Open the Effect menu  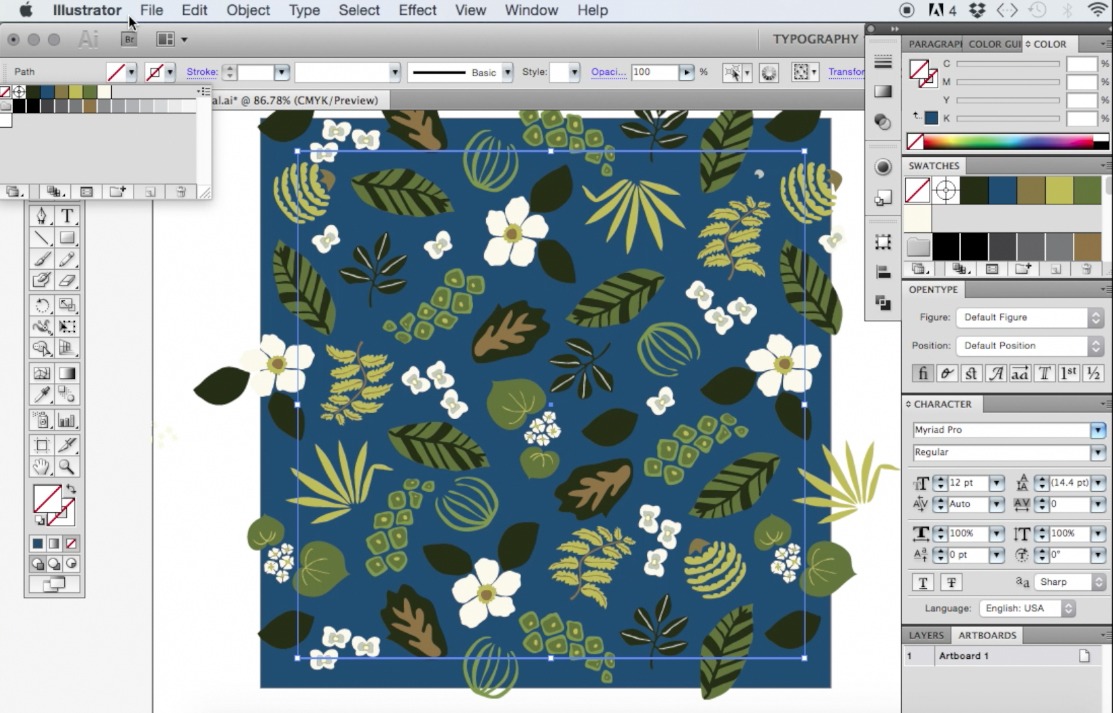(x=417, y=11)
